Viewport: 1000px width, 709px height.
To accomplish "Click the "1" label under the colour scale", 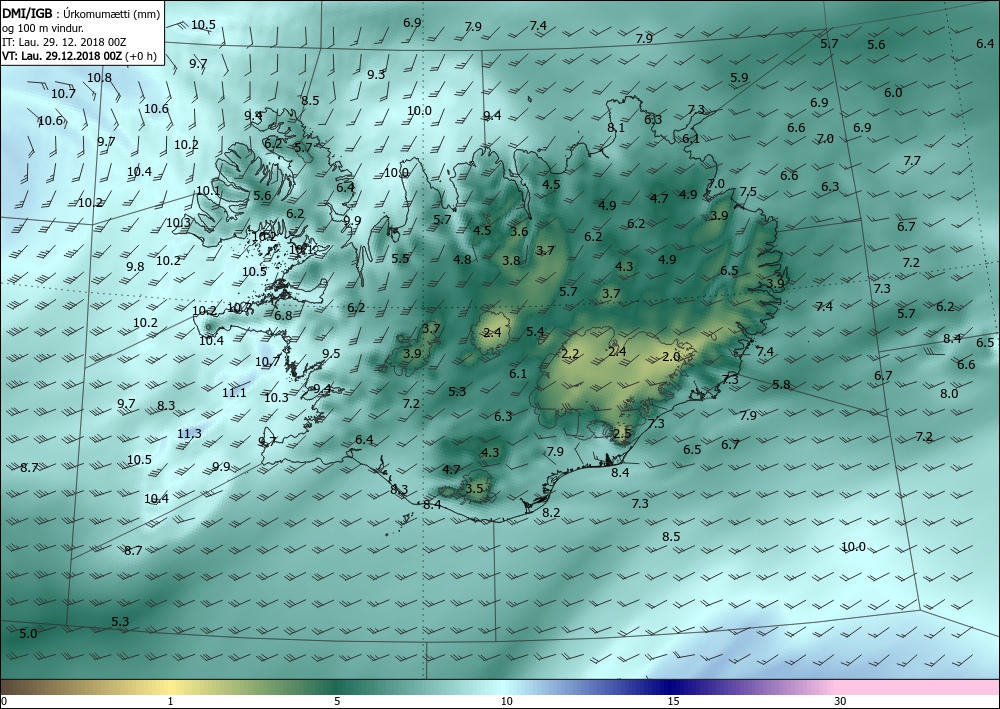I will [170, 701].
